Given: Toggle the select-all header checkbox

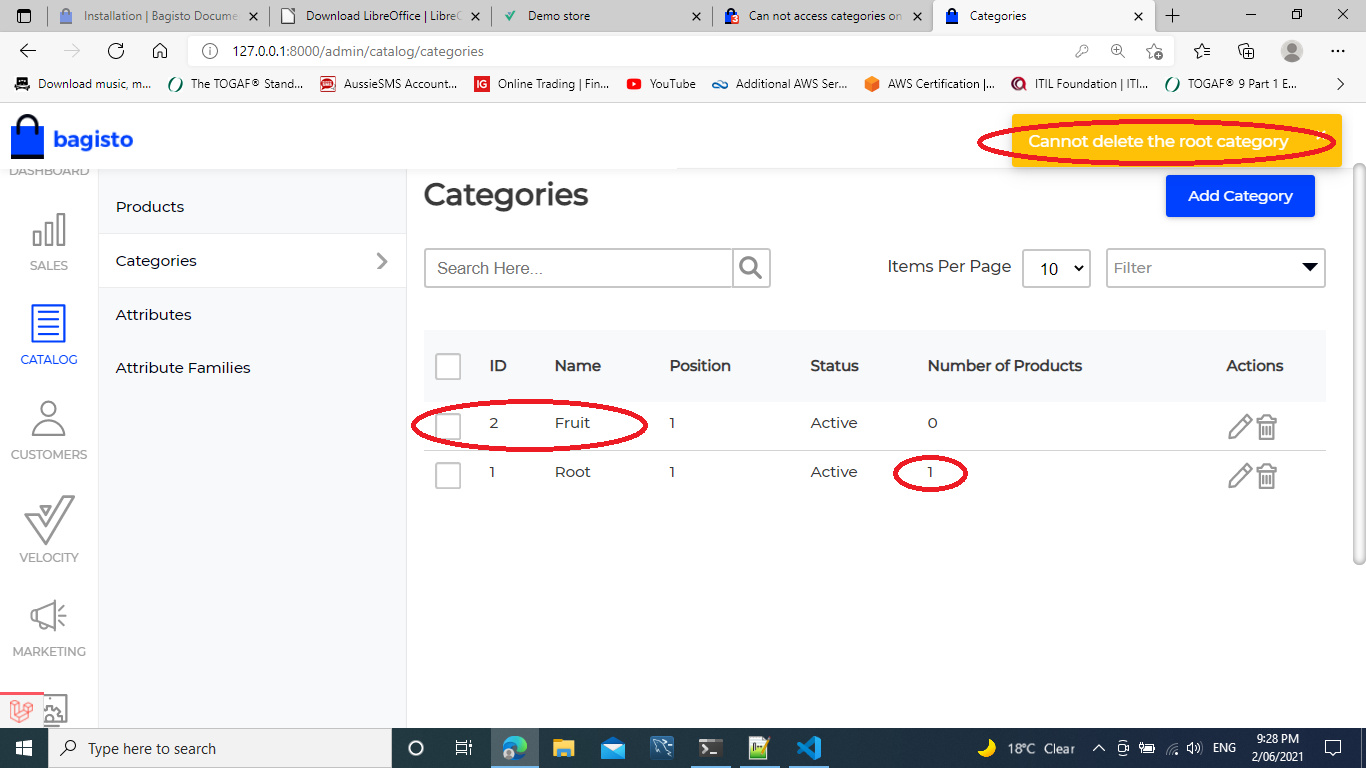Looking at the screenshot, I should click(x=448, y=366).
